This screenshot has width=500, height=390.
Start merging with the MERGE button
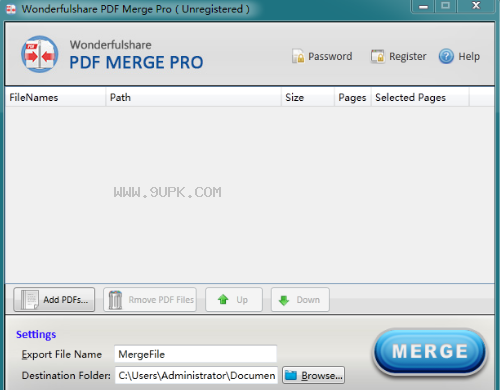[x=430, y=352]
